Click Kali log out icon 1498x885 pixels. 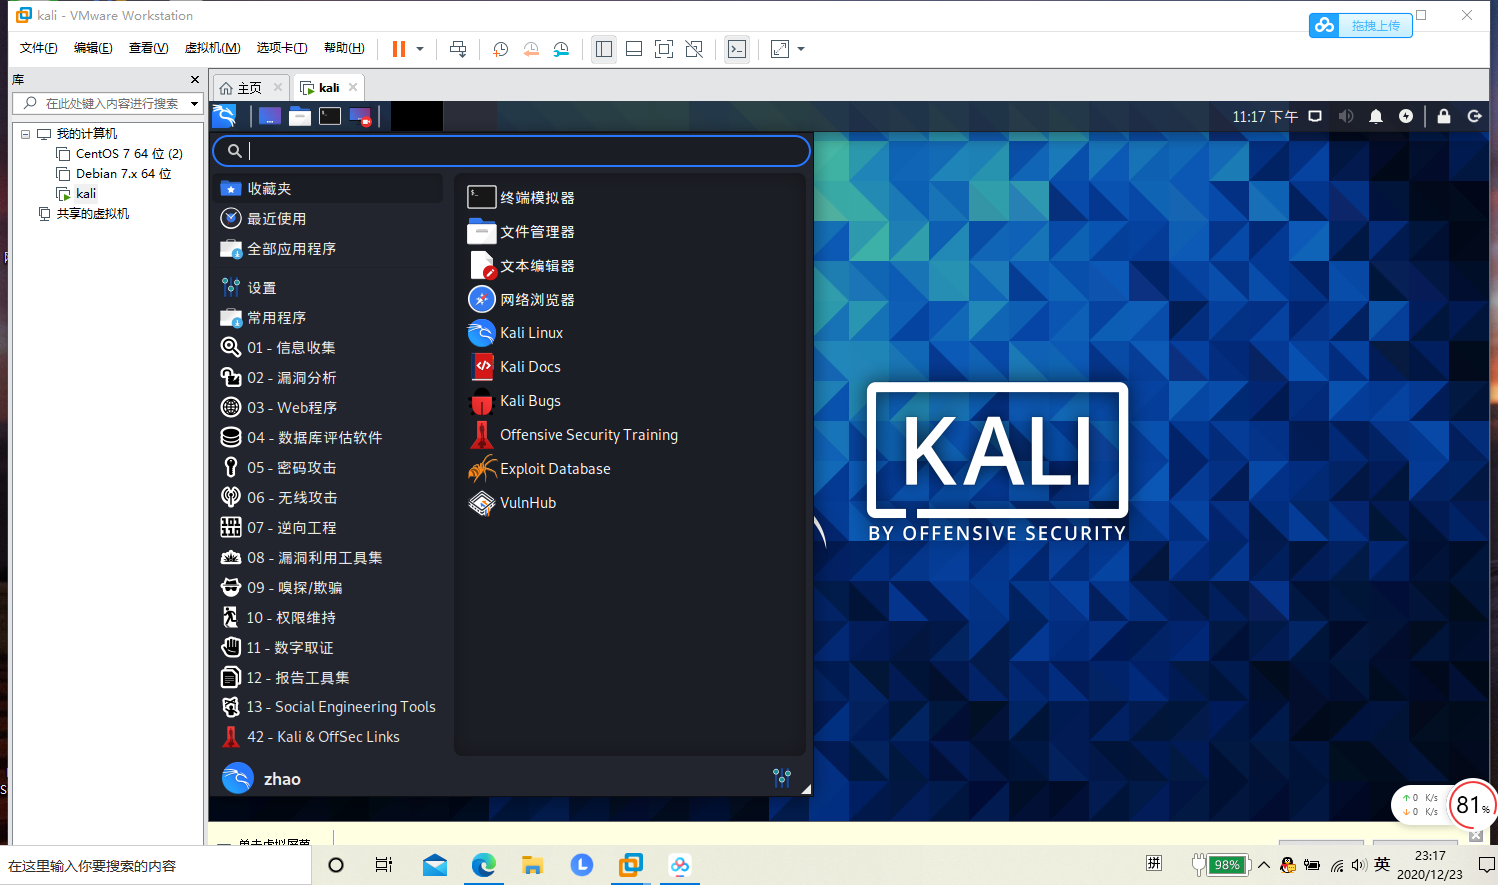tap(1474, 116)
